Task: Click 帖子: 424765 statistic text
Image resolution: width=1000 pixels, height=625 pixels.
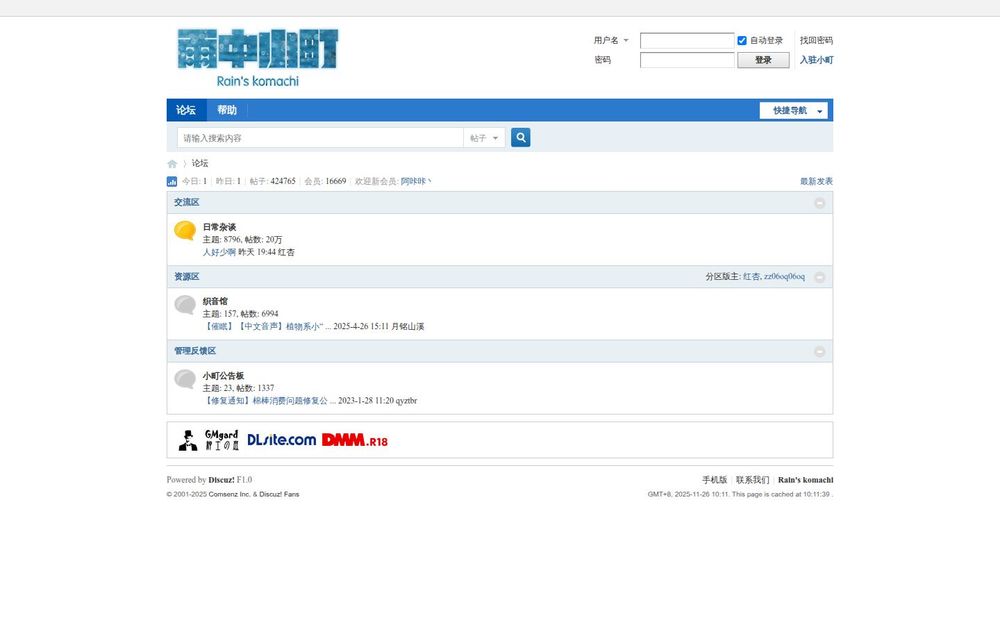Action: pyautogui.click(x=272, y=181)
